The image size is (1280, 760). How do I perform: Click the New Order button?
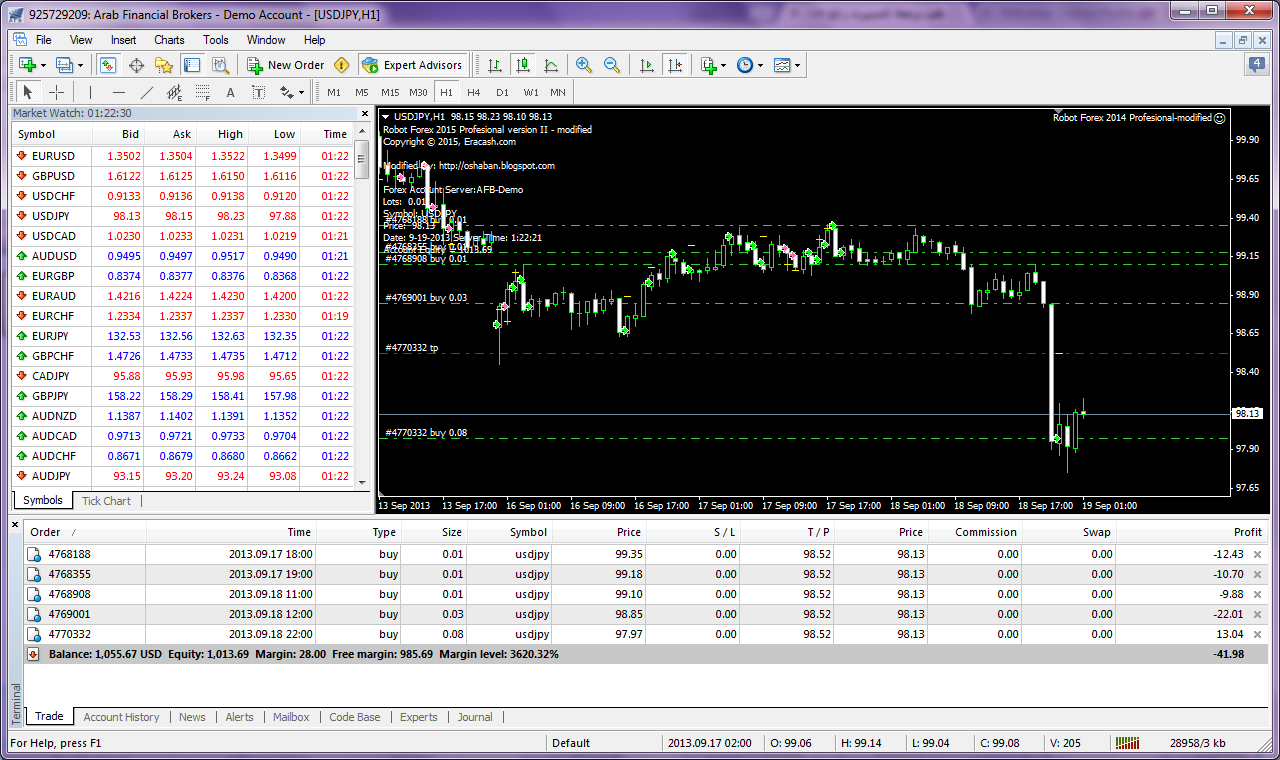[x=286, y=65]
